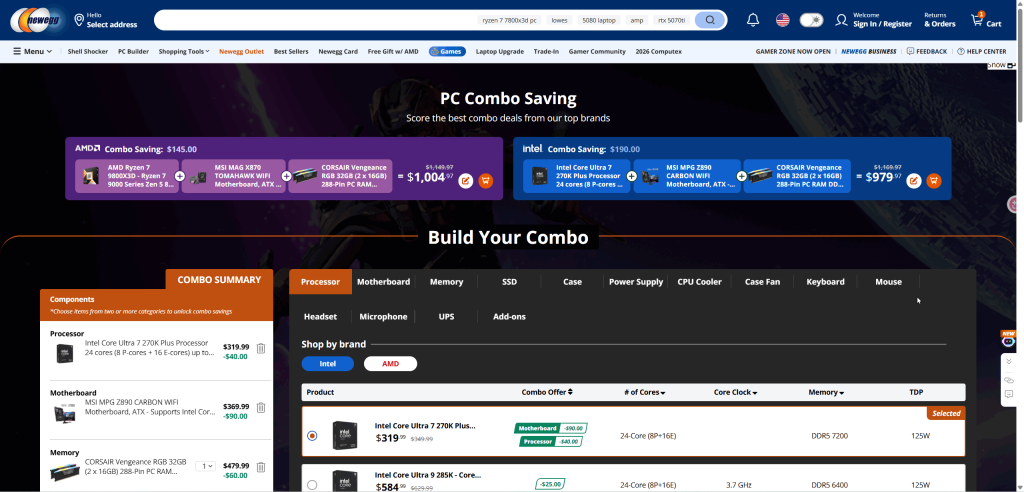
Task: Filter processors by AMD brand
Action: click(x=391, y=364)
